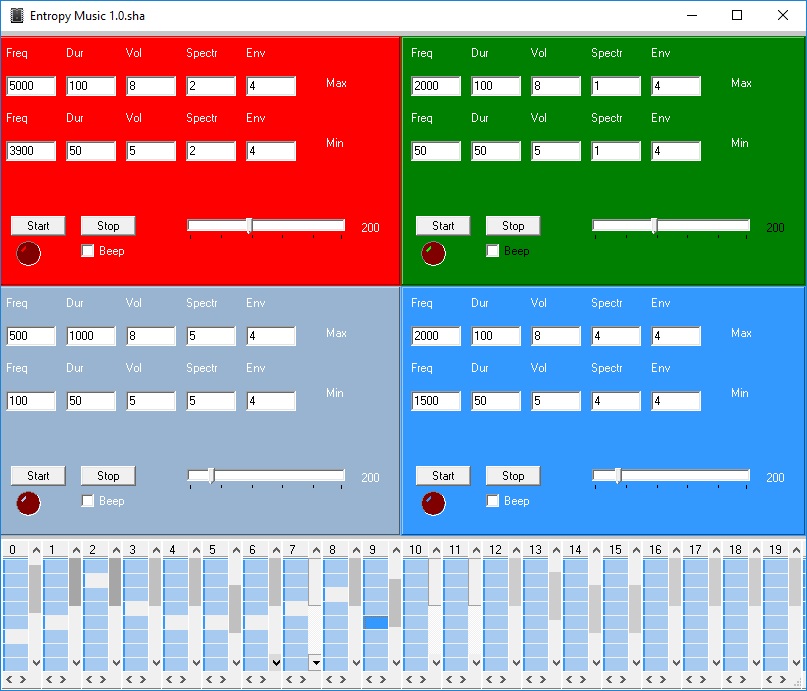Click right arrow below column 12

point(502,680)
